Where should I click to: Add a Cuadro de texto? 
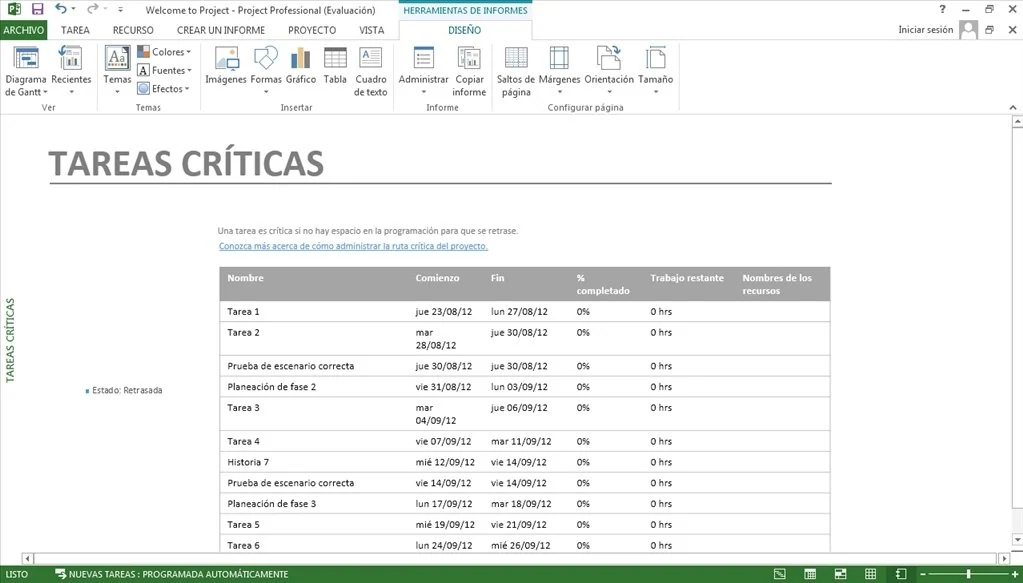371,72
